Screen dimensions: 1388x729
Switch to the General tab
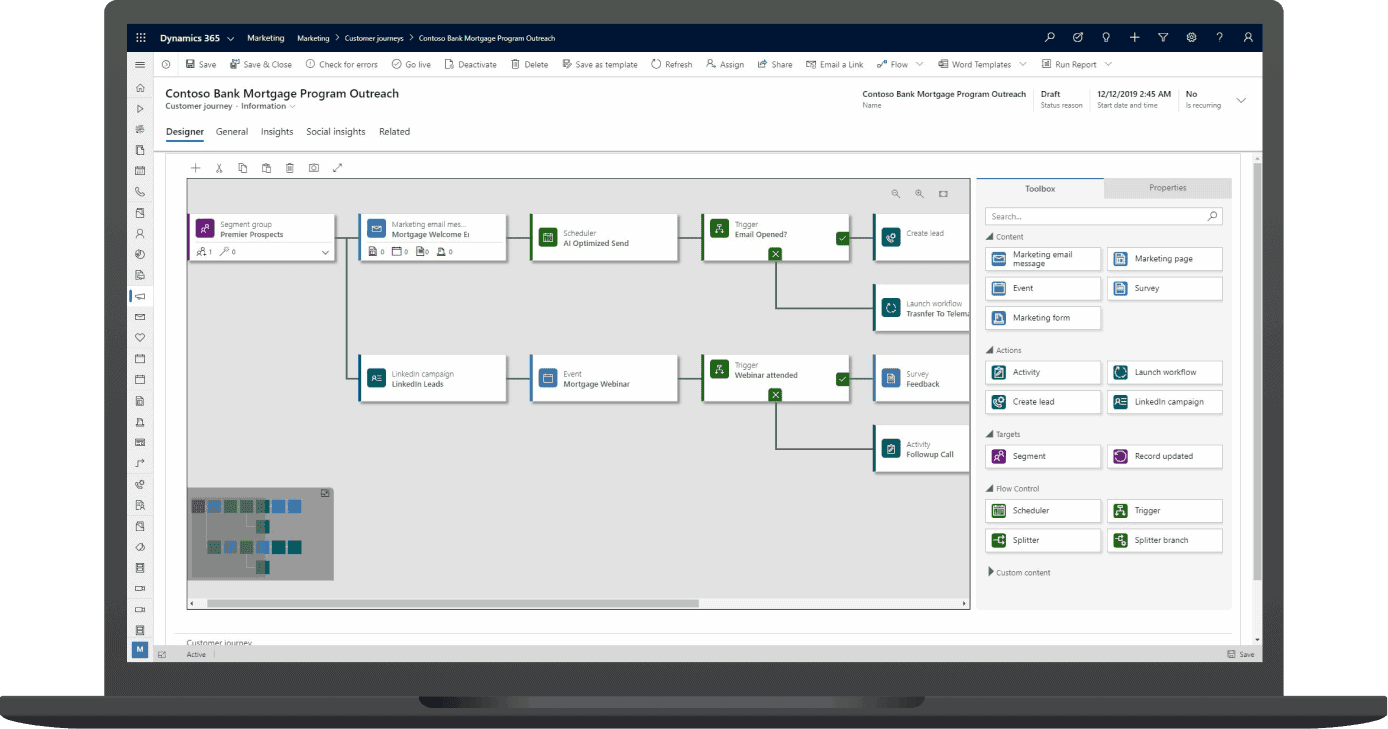coord(232,132)
